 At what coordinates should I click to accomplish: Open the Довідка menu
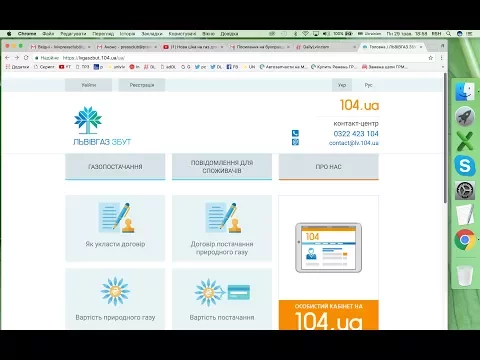tap(229, 34)
